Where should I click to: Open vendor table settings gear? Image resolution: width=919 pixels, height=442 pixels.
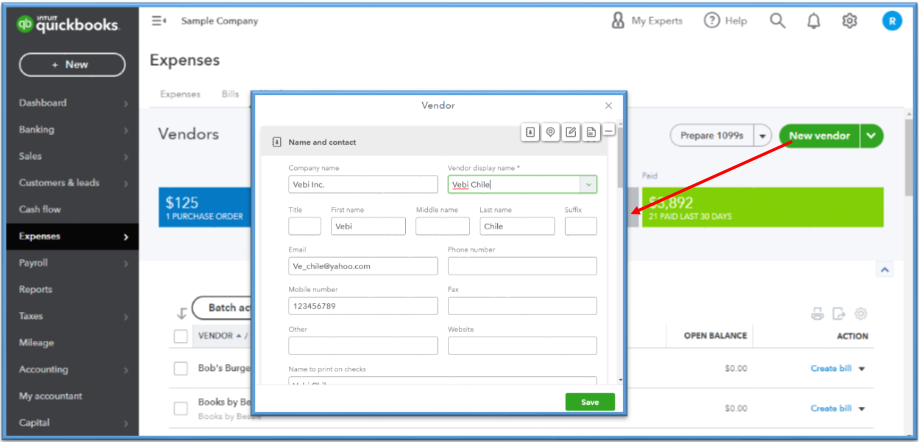pos(860,314)
